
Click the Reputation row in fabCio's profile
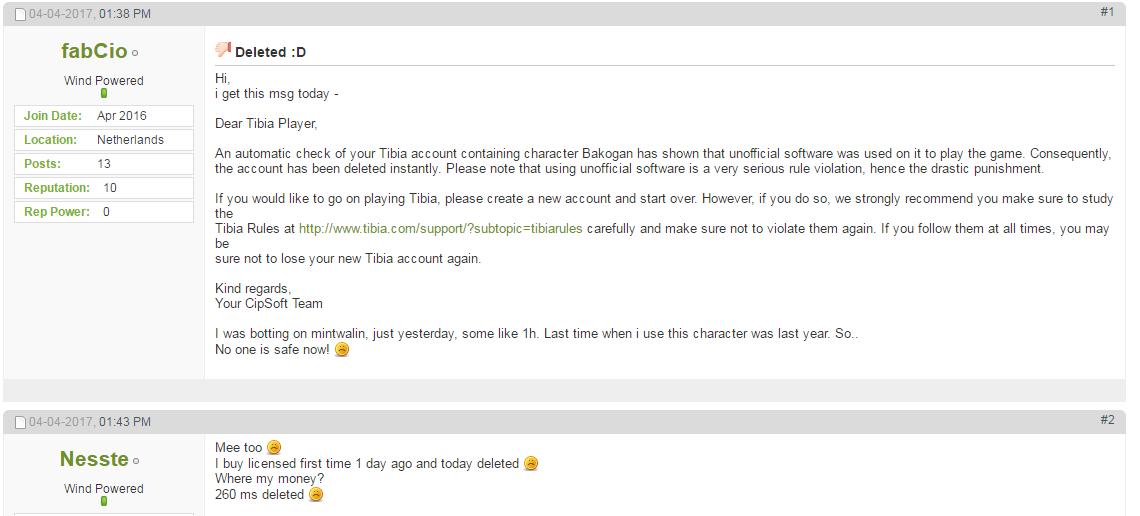click(x=104, y=188)
